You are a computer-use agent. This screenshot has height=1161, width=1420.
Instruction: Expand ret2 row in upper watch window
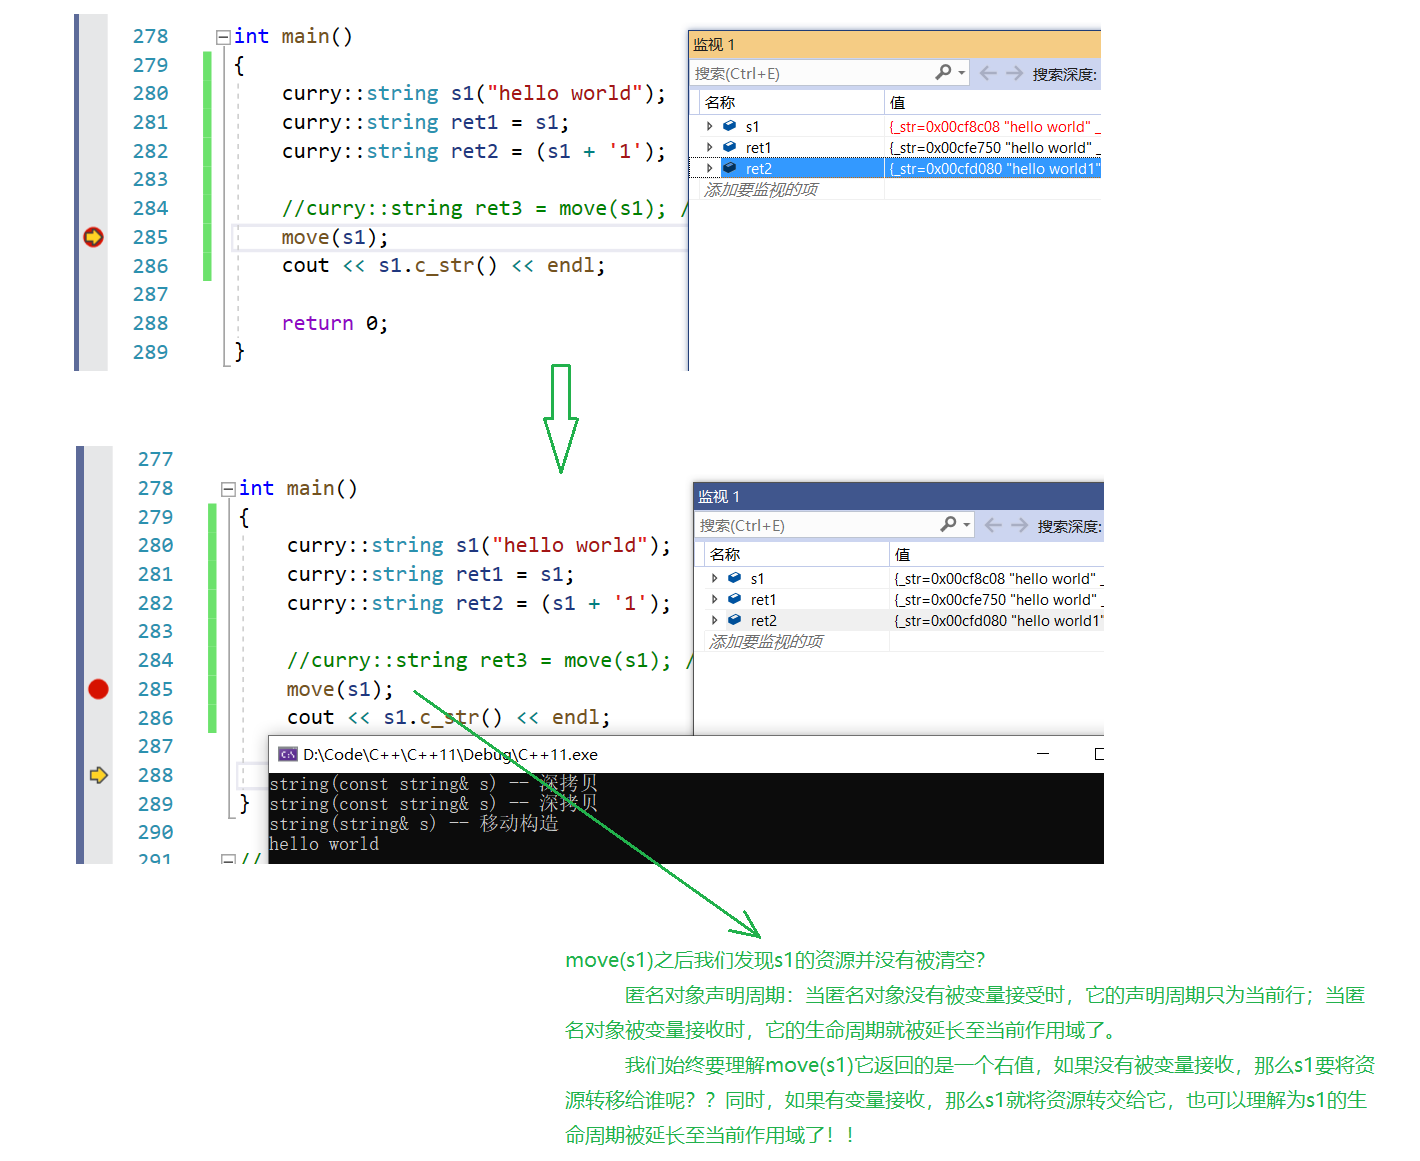click(x=709, y=168)
